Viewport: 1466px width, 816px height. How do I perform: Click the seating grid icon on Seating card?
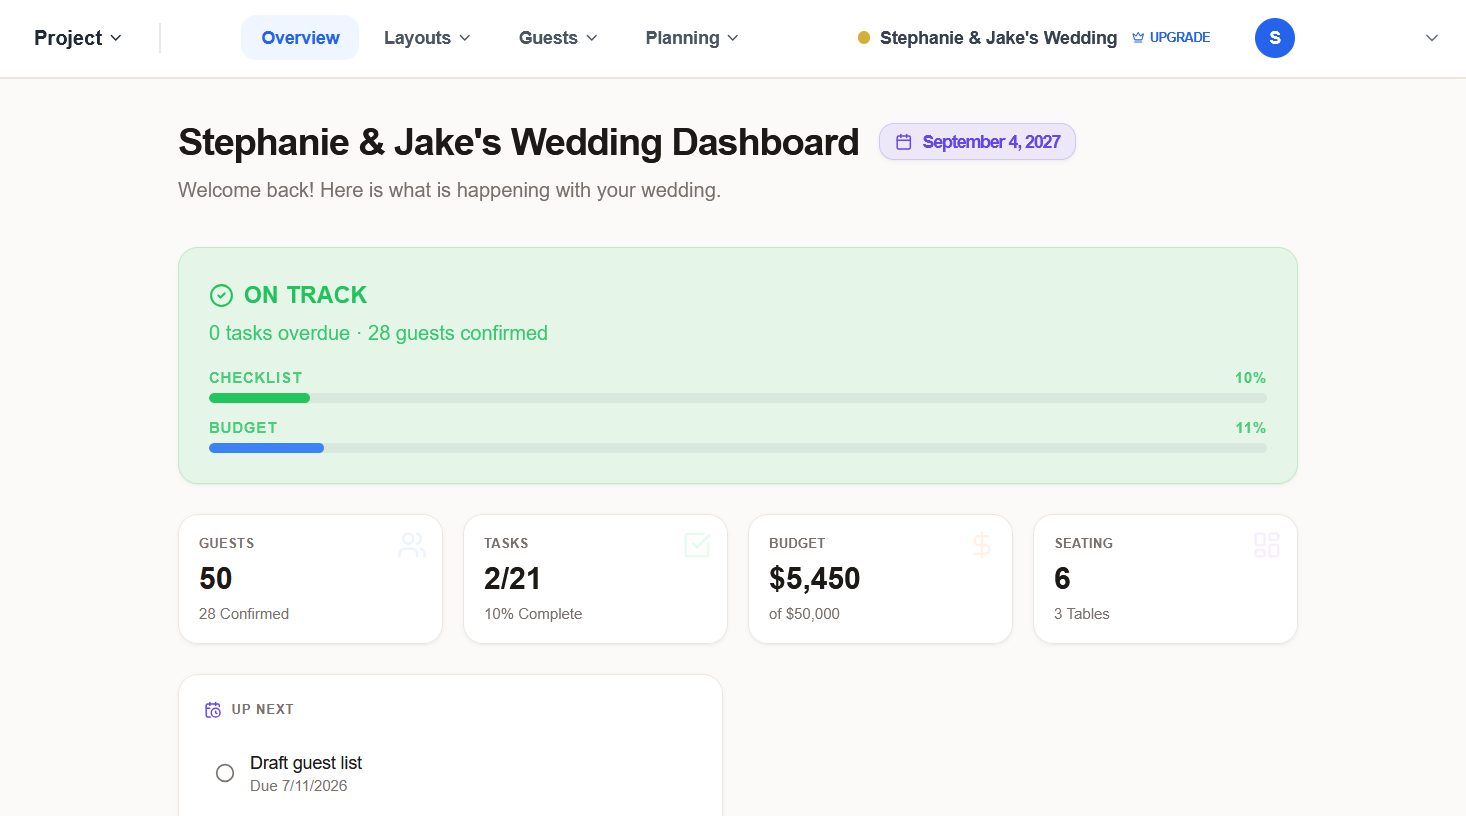tap(1267, 545)
